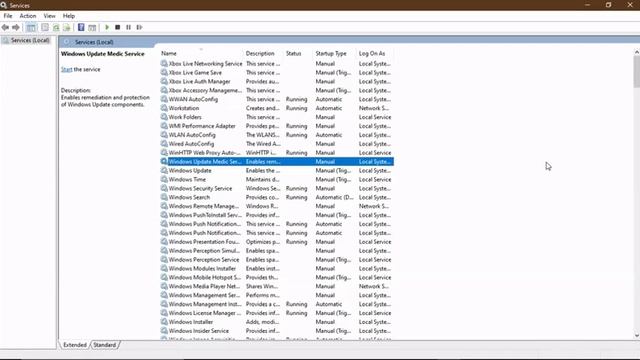
Task: Click gear icon for Windows Insider Service
Action: 164,331
